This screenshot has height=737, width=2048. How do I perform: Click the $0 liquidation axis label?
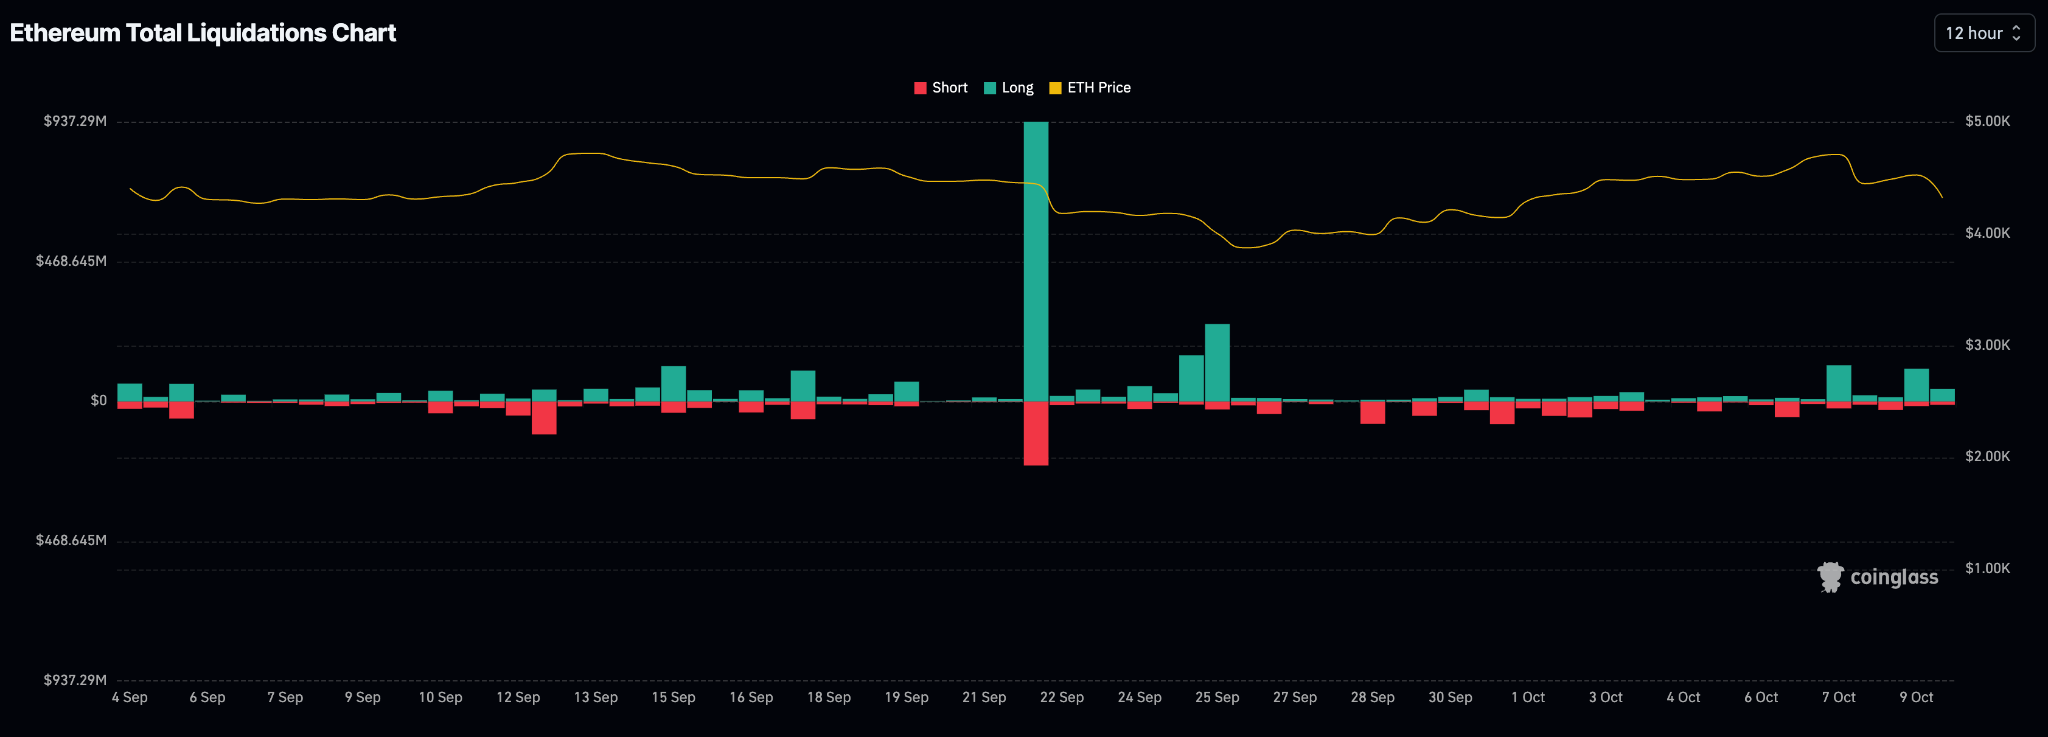(x=98, y=400)
